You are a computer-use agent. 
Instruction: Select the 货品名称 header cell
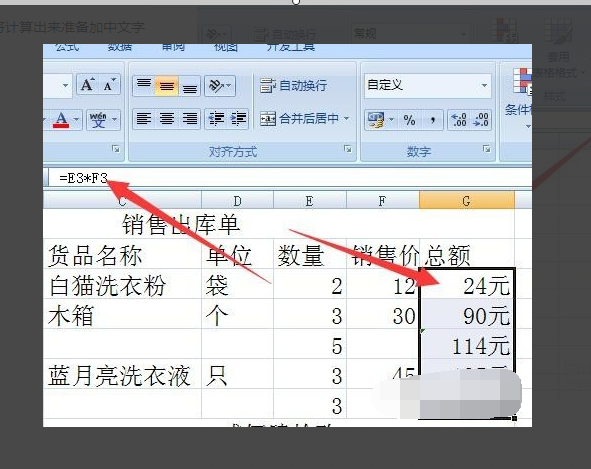click(122, 254)
